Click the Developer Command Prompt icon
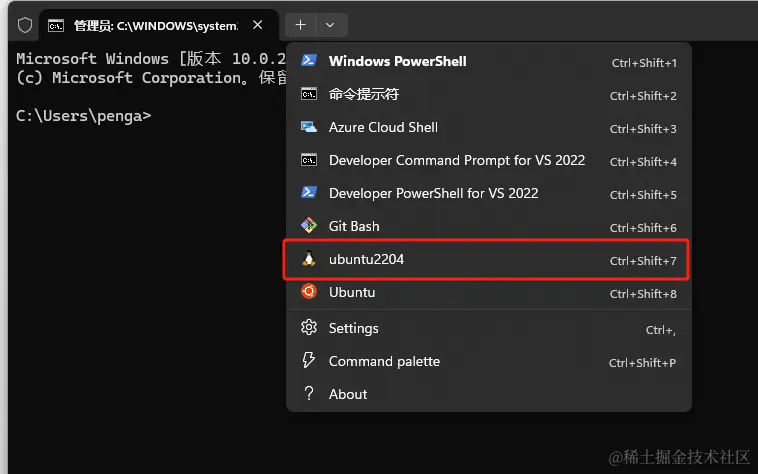Image resolution: width=758 pixels, height=474 pixels. pos(309,160)
